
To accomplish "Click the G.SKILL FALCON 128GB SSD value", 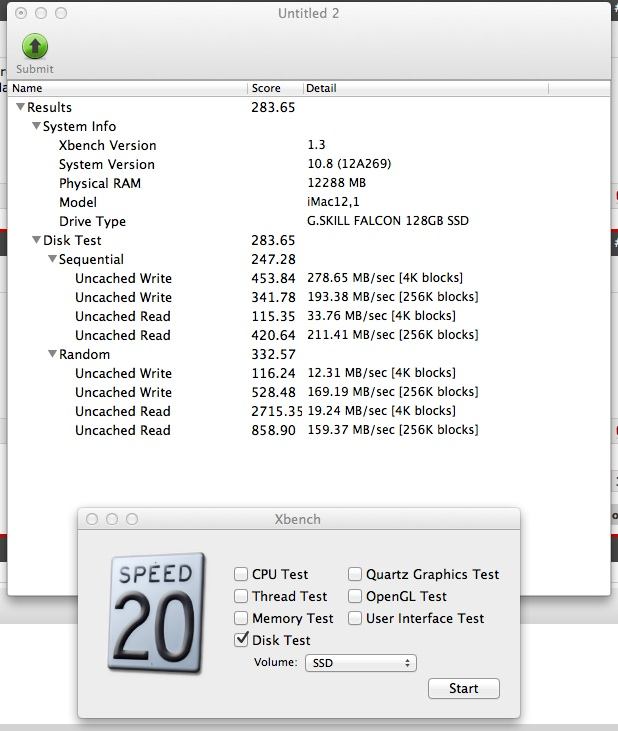I will click(388, 221).
